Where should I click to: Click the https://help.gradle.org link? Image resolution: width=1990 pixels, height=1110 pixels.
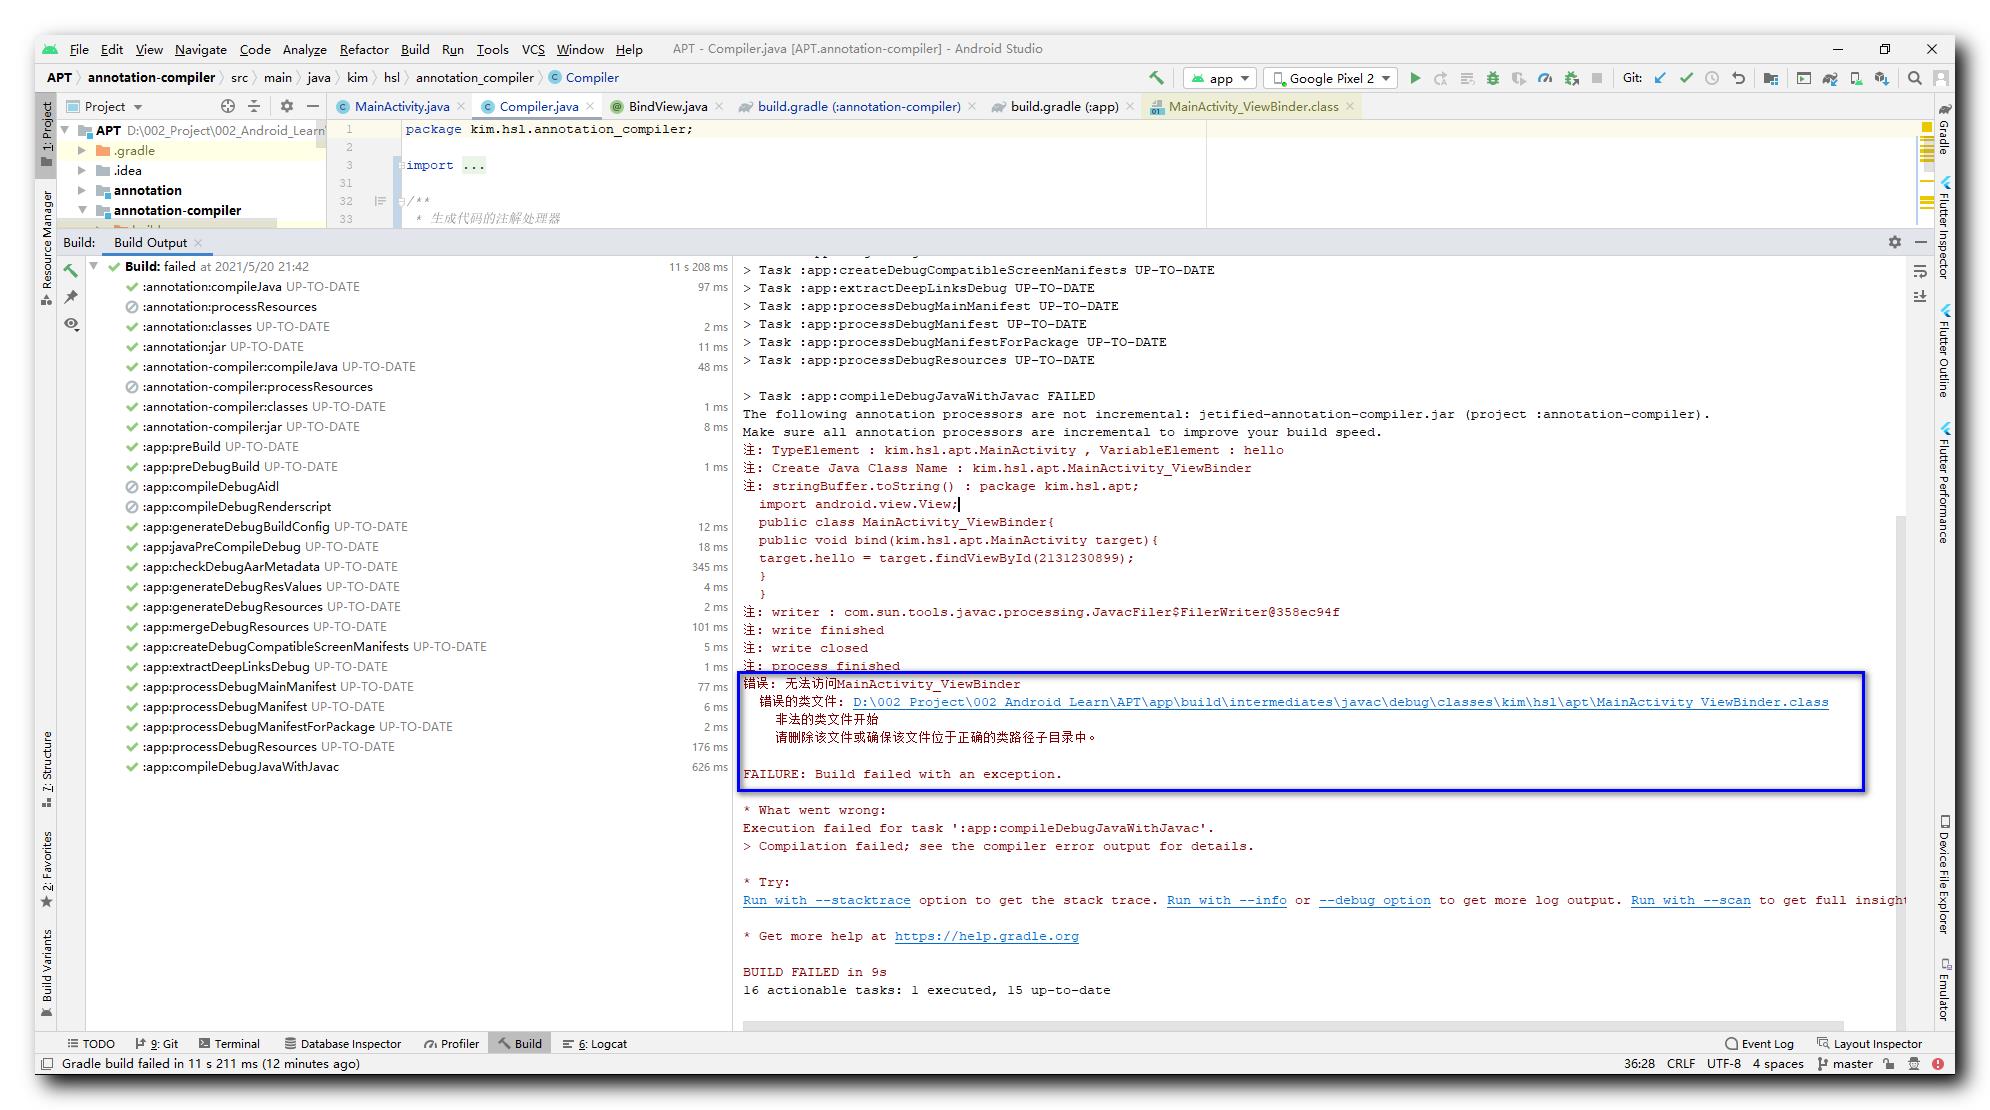[x=985, y=935]
